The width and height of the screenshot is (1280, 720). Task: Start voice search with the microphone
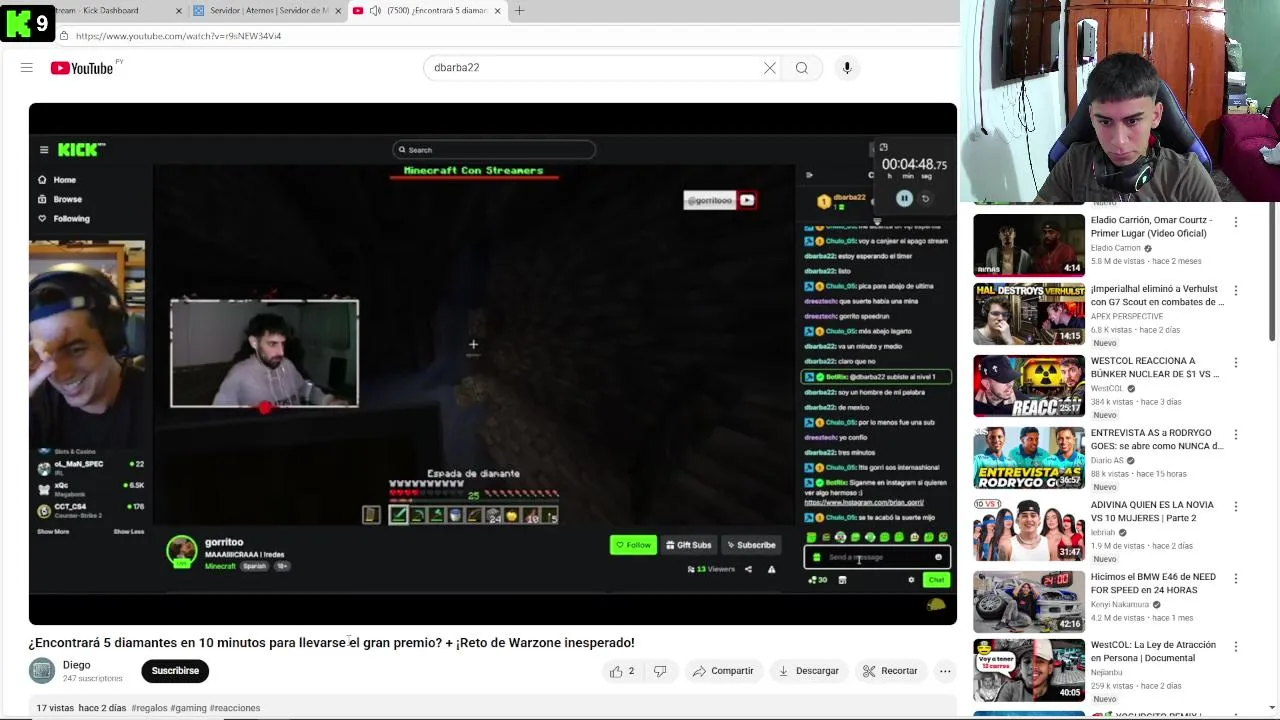(x=847, y=68)
